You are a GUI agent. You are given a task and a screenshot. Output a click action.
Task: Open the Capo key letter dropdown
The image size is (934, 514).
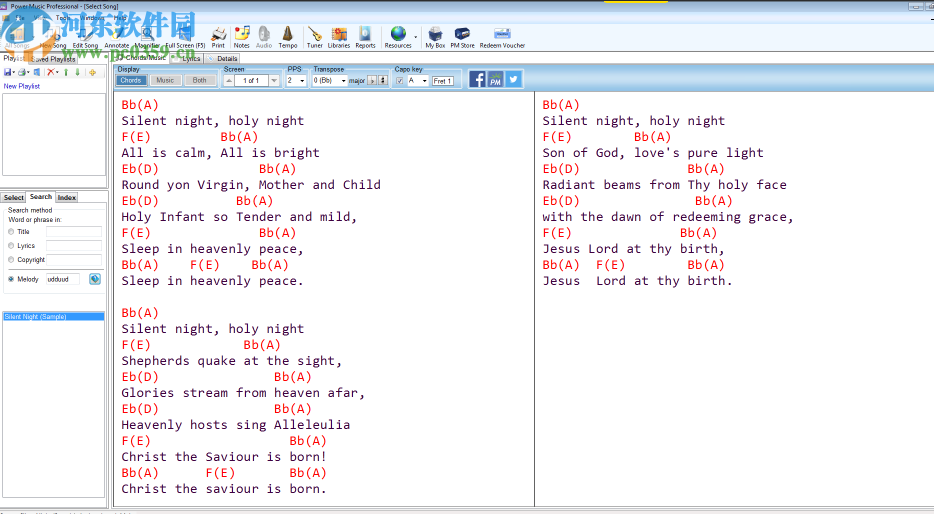point(424,81)
